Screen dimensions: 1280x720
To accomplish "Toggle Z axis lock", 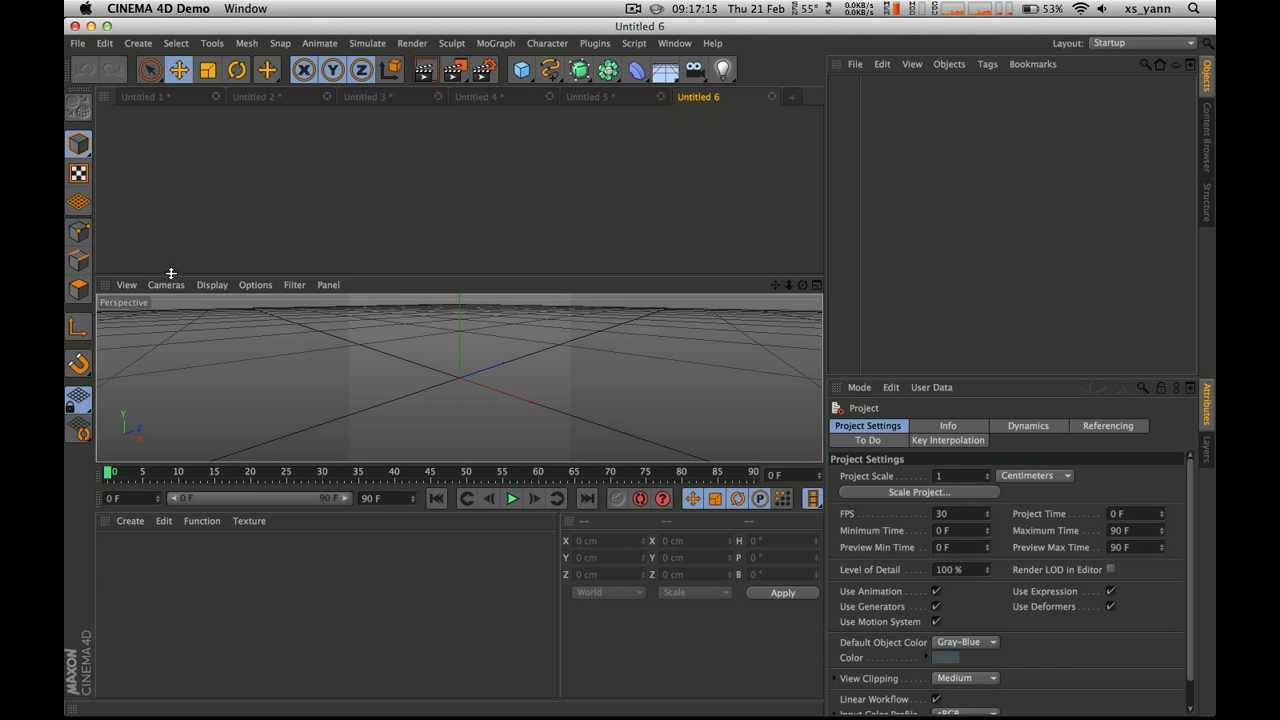I will (x=362, y=70).
